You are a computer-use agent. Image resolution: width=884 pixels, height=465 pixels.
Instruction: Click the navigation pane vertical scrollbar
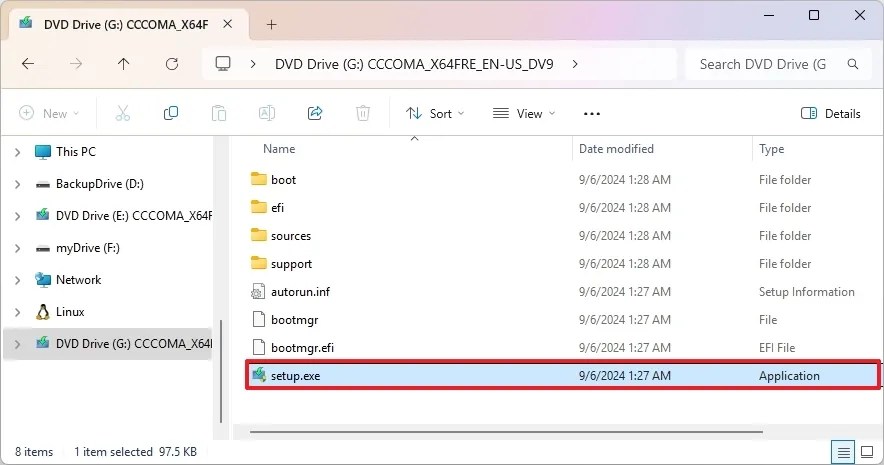coord(221,371)
